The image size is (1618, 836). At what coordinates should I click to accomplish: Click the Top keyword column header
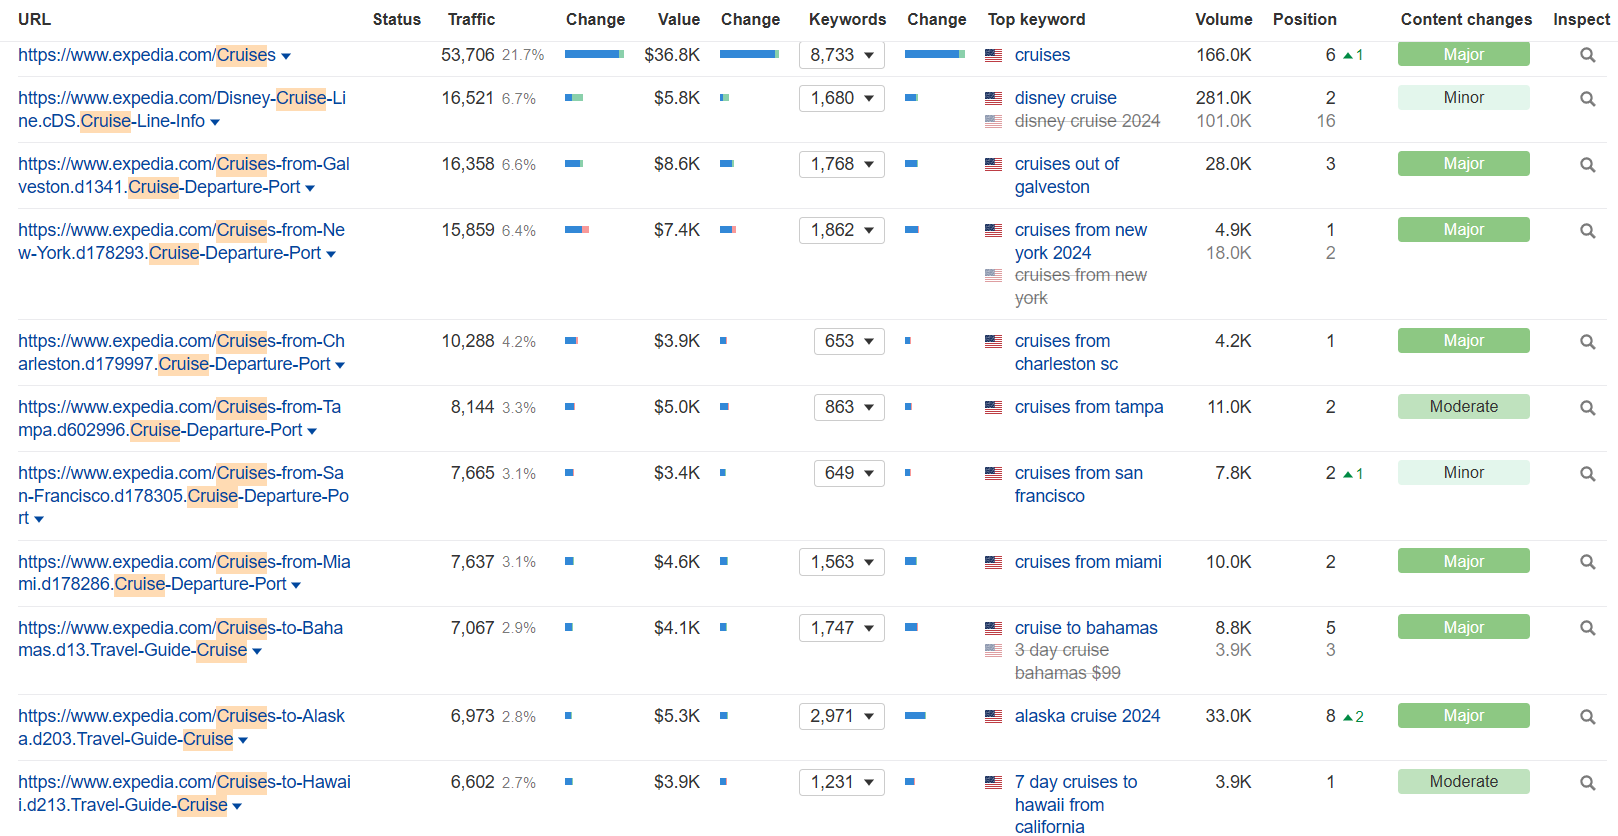[1036, 19]
